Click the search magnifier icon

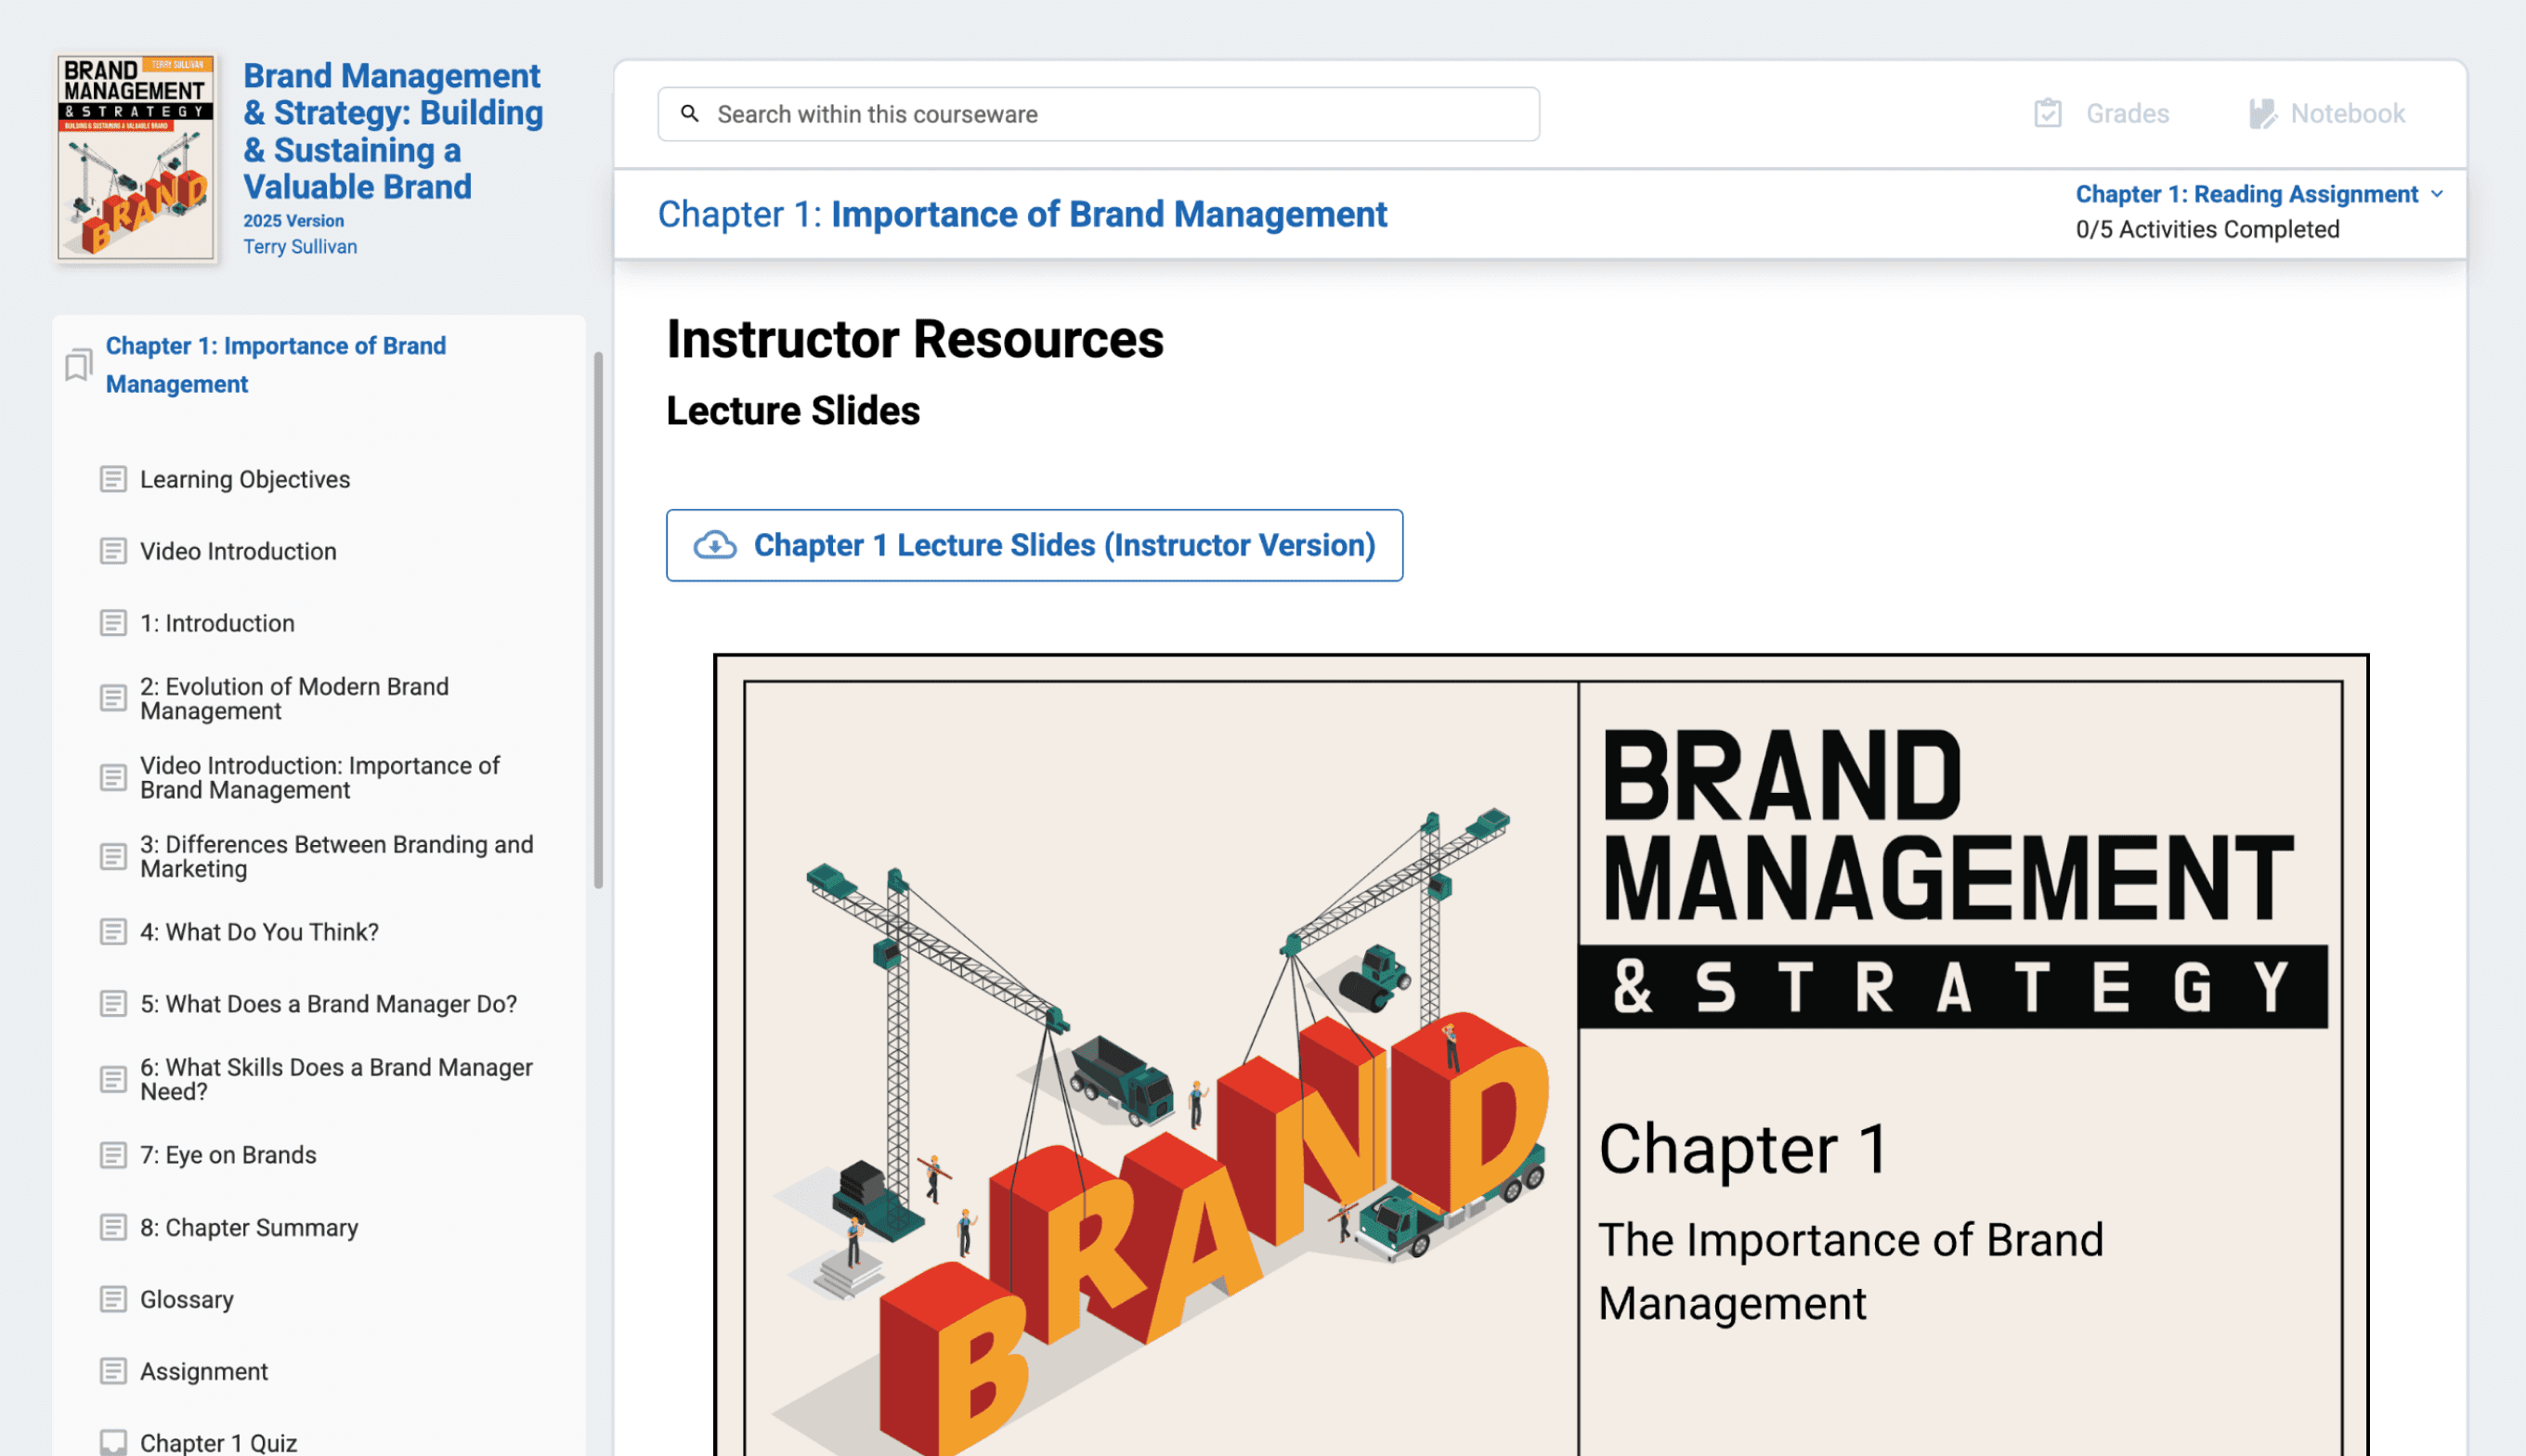click(690, 114)
